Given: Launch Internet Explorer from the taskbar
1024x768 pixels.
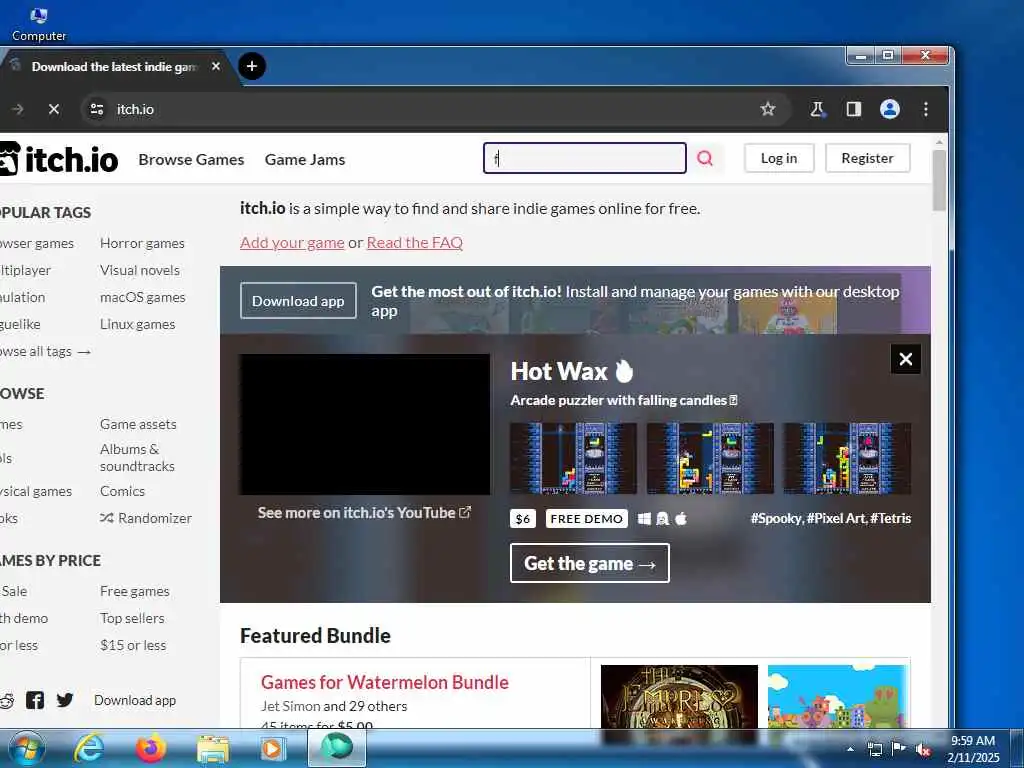Looking at the screenshot, I should (89, 748).
